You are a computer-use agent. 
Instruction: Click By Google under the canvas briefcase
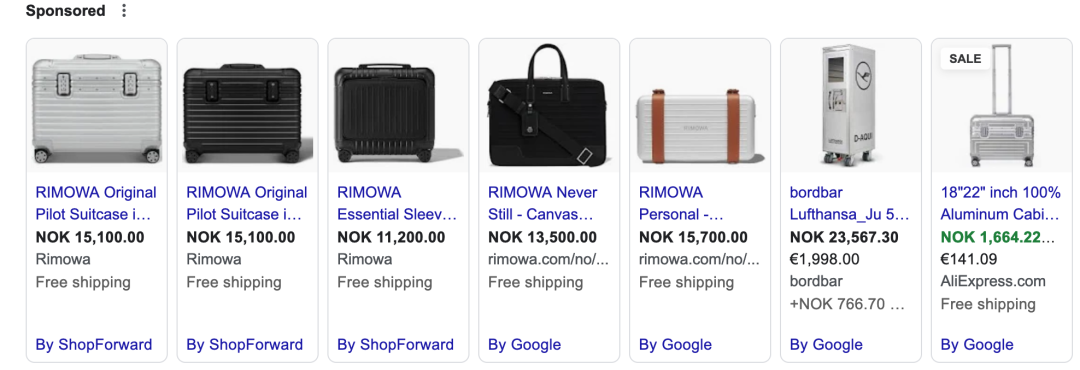tap(524, 345)
